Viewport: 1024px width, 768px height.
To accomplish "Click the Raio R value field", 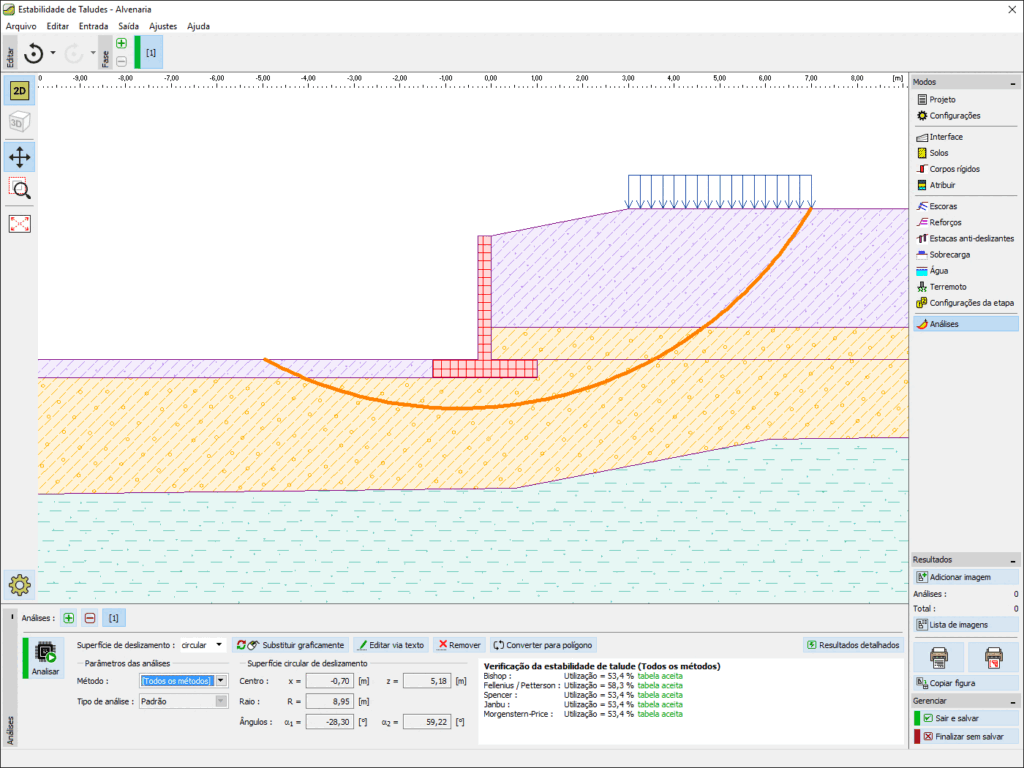I will (330, 701).
